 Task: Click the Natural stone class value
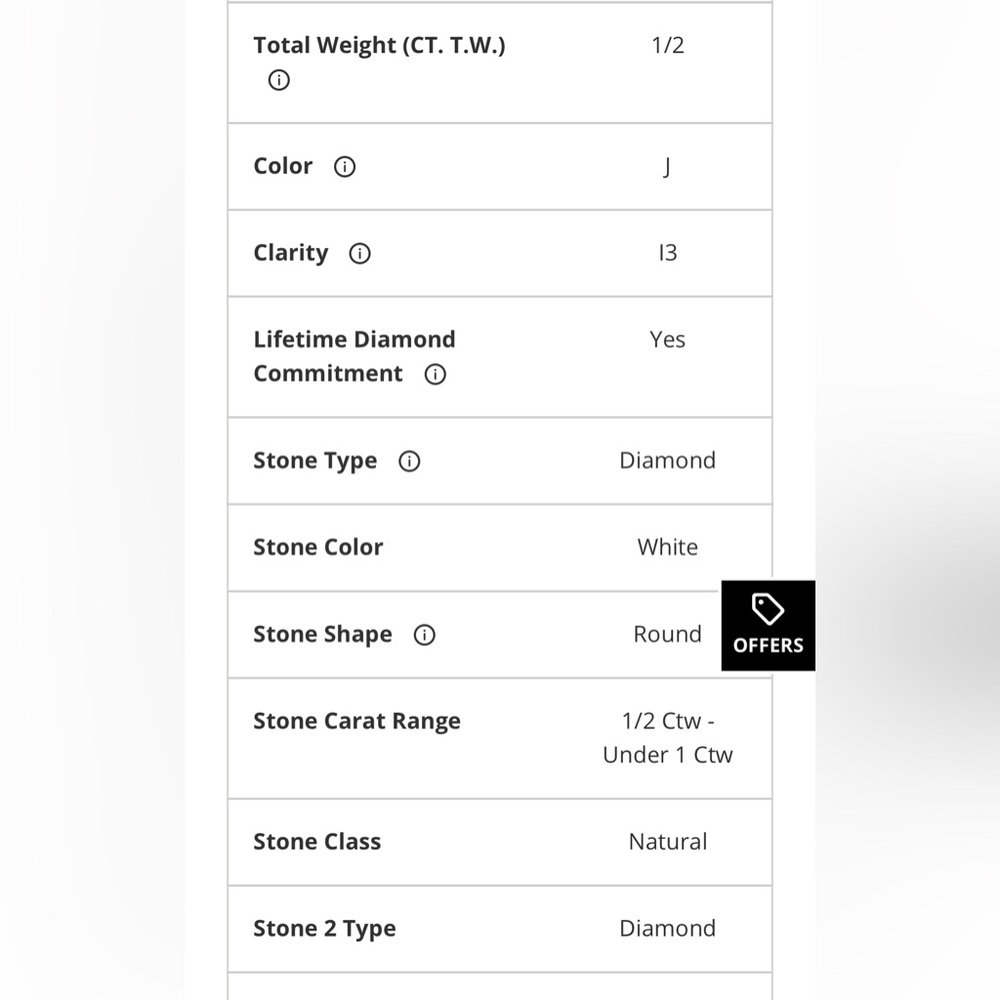click(x=667, y=841)
